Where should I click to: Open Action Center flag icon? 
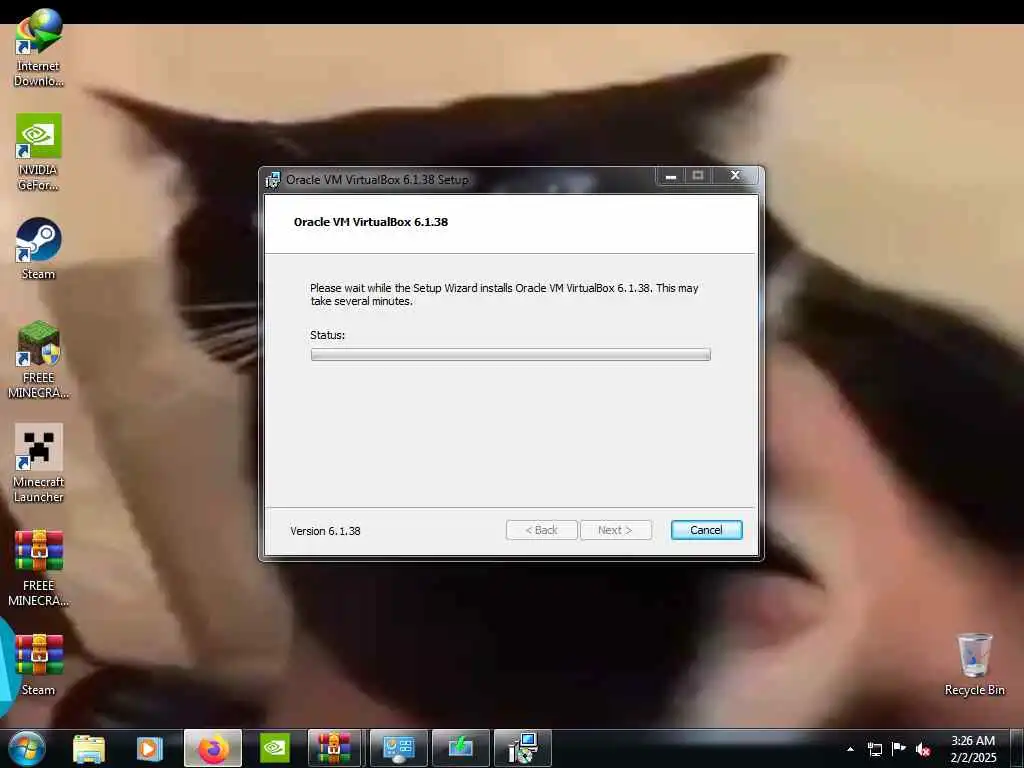coord(899,748)
